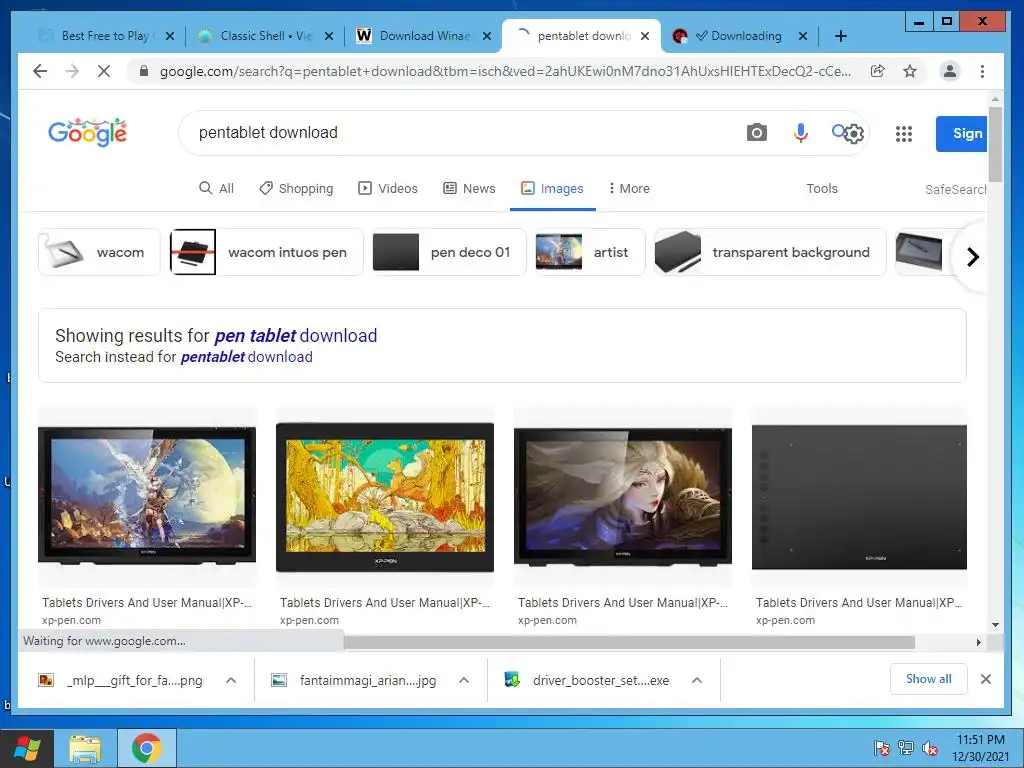Open Chrome three-dot menu
The height and width of the screenshot is (768, 1024).
coord(982,71)
